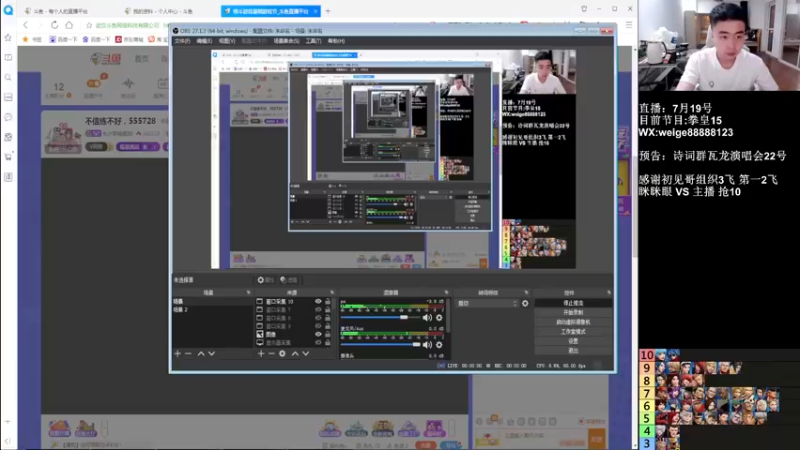Open chat bubble icon in browser sidebar
This screenshot has height=450, width=800.
click(x=8, y=117)
